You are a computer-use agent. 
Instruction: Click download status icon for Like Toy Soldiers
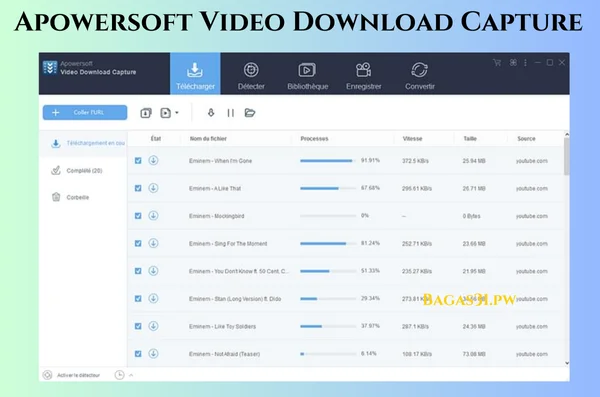[x=153, y=326]
